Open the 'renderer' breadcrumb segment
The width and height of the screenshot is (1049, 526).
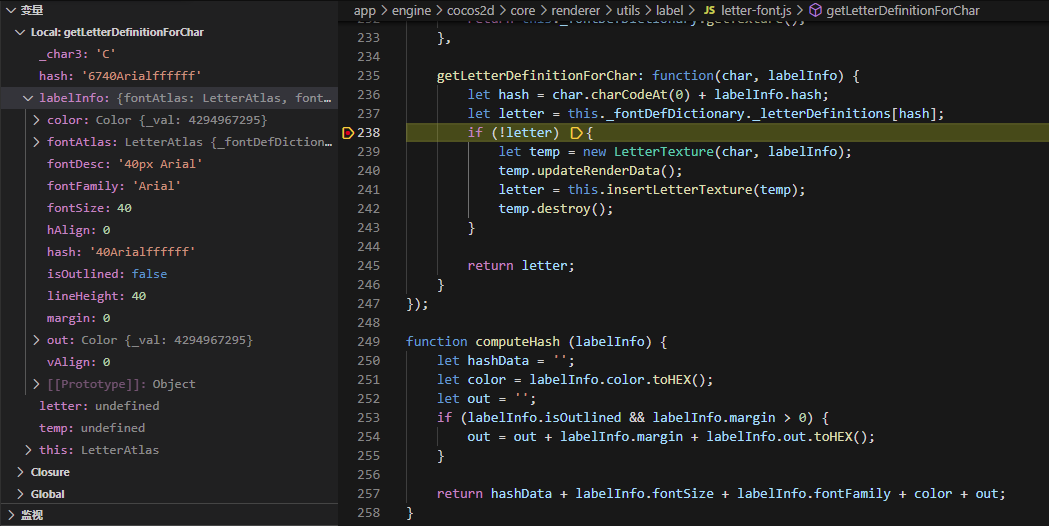click(575, 10)
